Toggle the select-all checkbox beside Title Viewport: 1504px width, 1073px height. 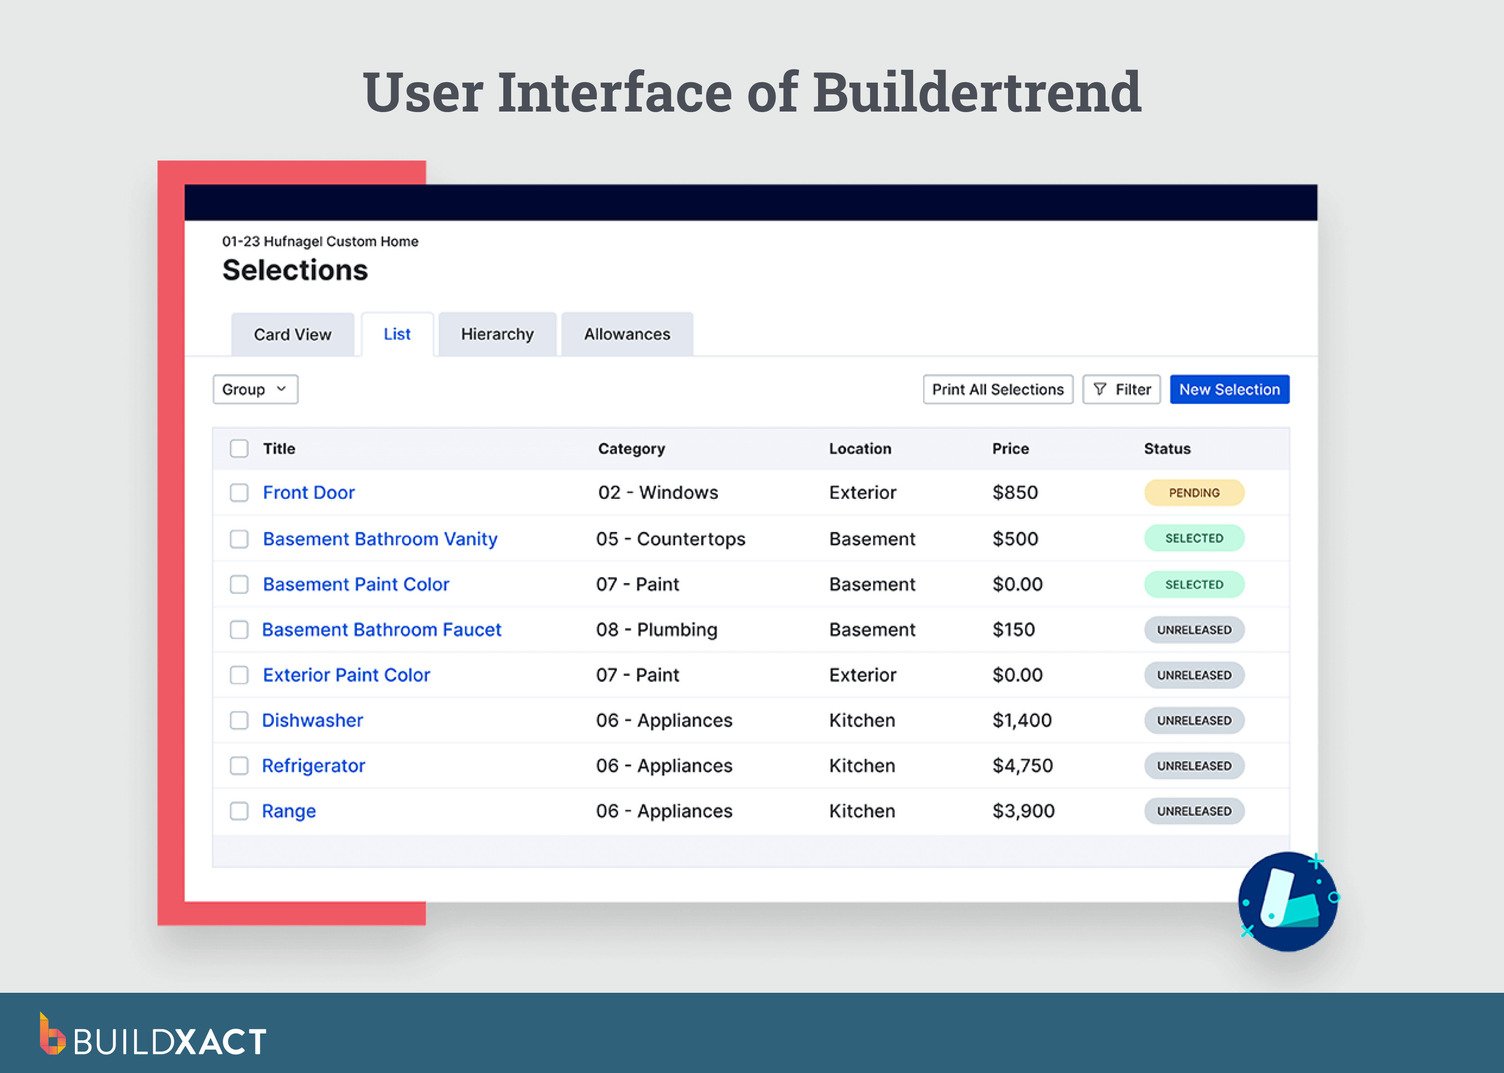click(x=239, y=448)
